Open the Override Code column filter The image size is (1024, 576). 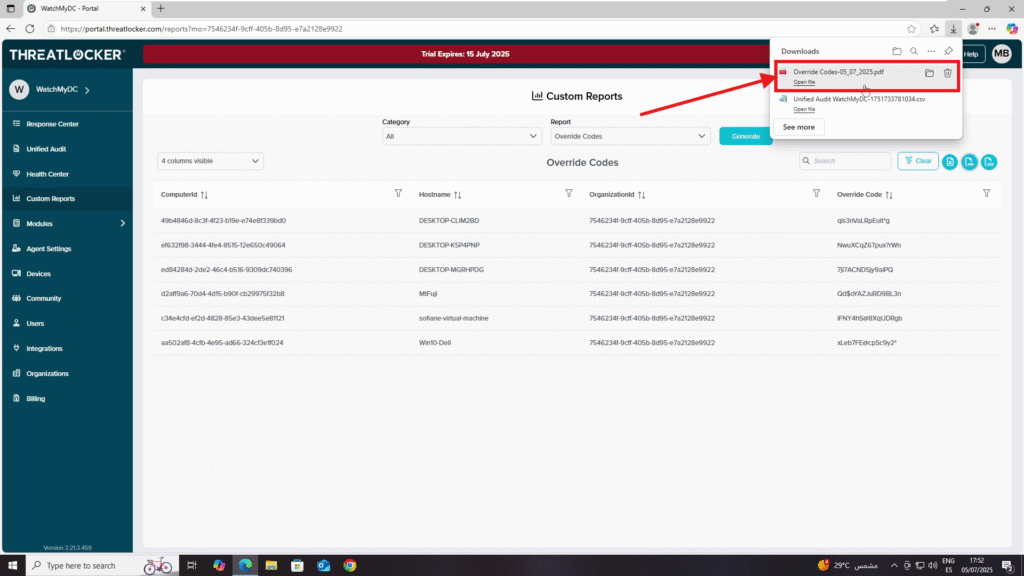pyautogui.click(x=986, y=193)
